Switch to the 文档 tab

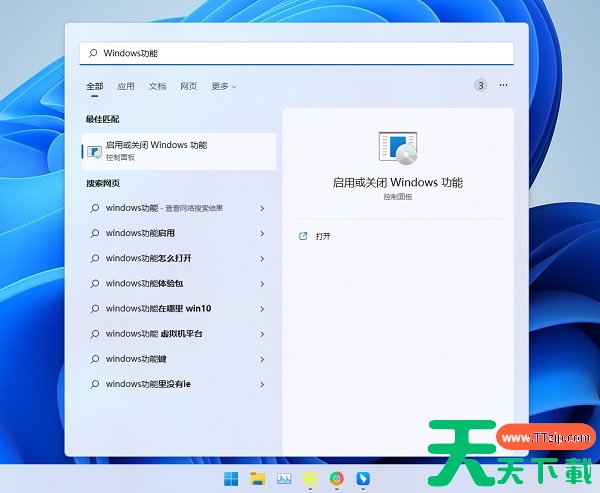point(157,87)
